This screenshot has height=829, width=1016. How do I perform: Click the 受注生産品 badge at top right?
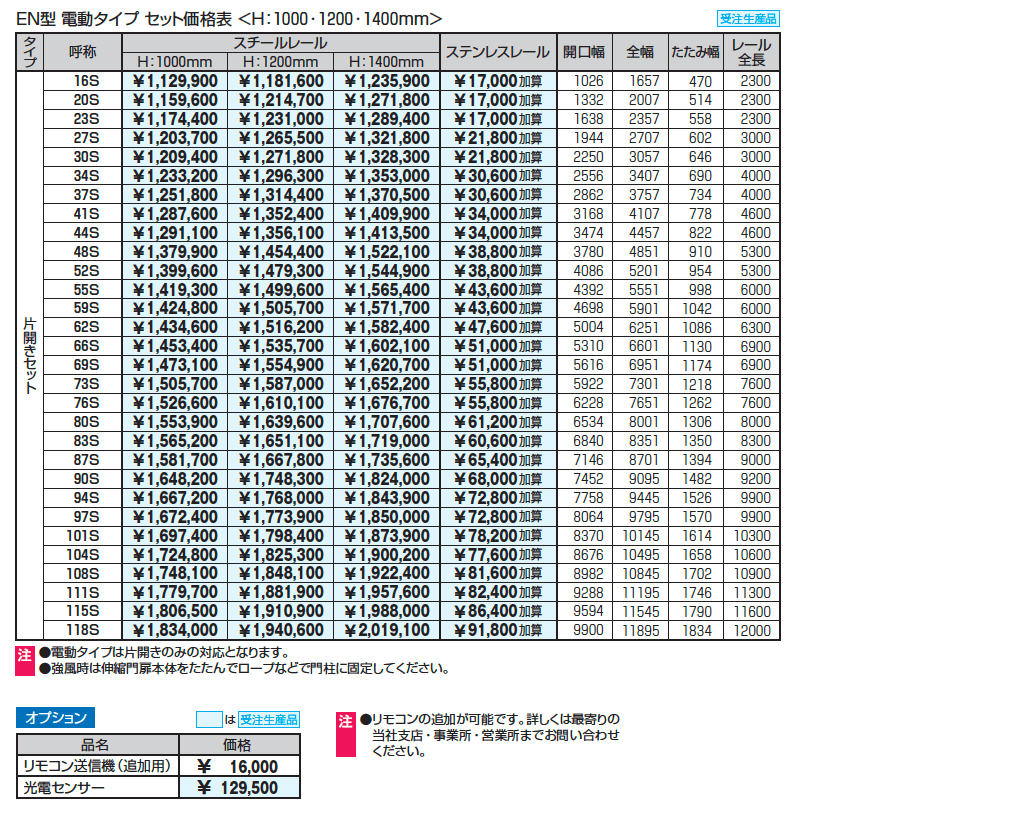tap(748, 18)
